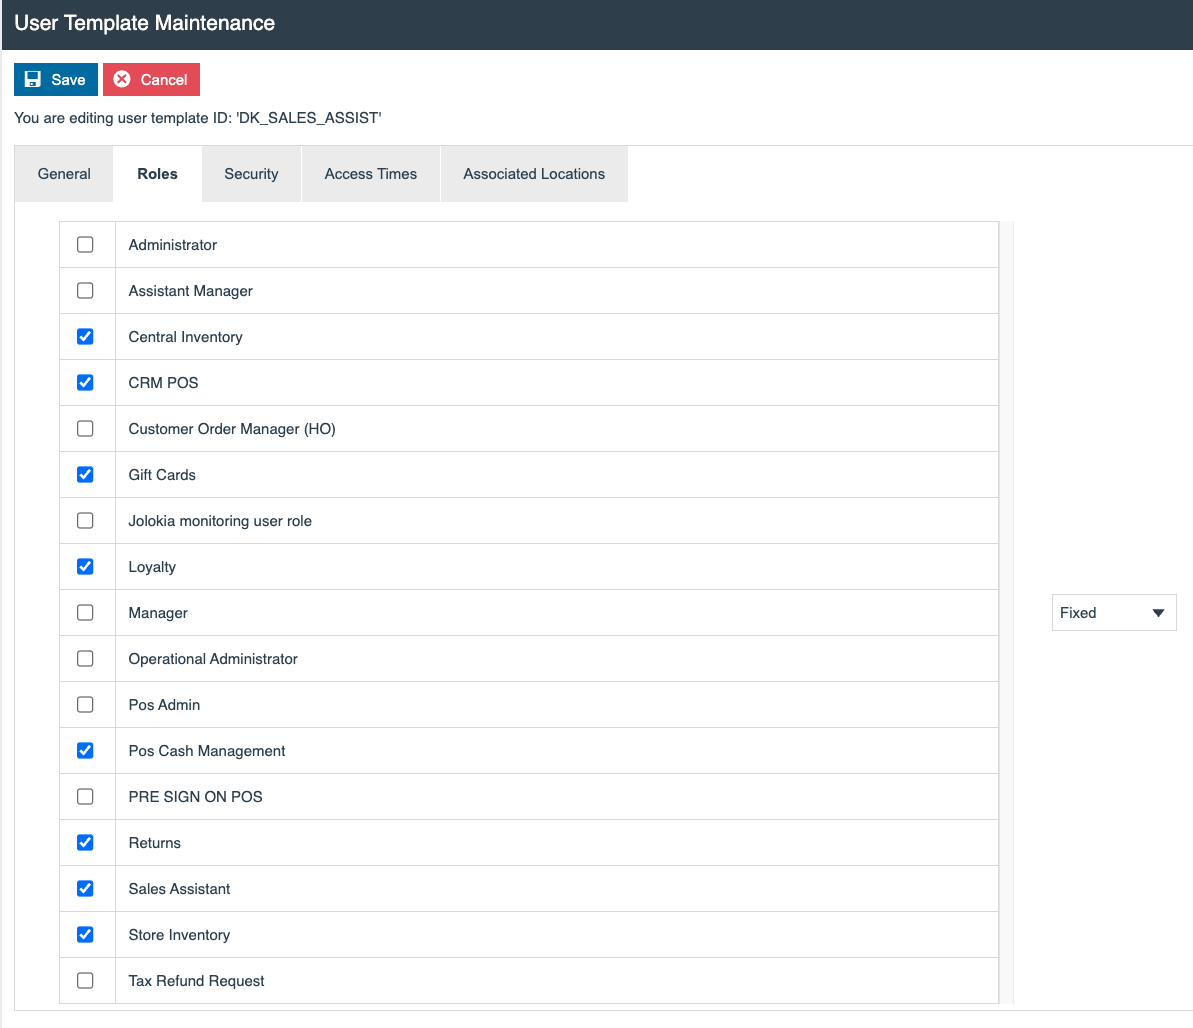Click the Returns label text

pyautogui.click(x=154, y=843)
